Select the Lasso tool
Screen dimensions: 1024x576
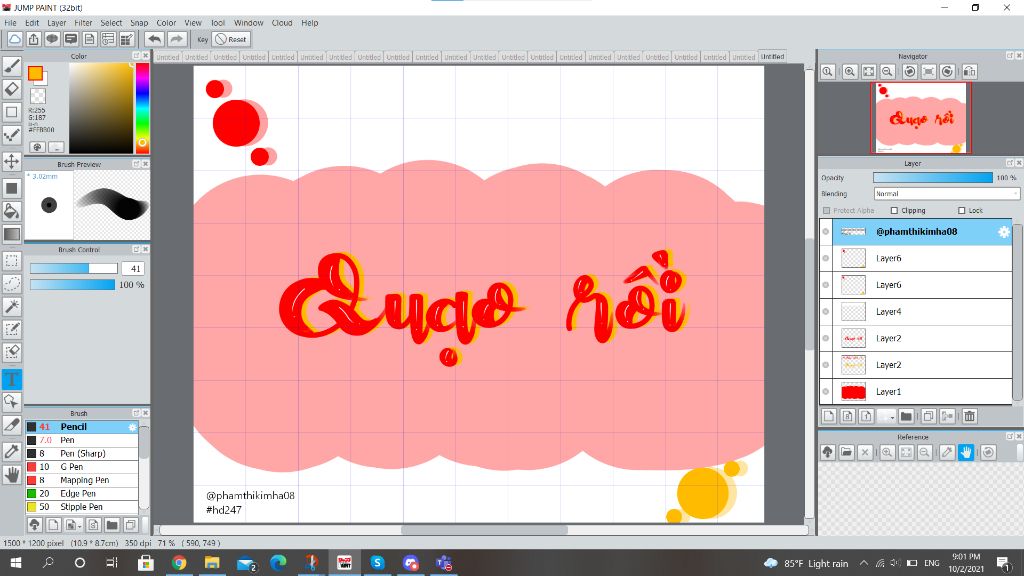[x=12, y=283]
